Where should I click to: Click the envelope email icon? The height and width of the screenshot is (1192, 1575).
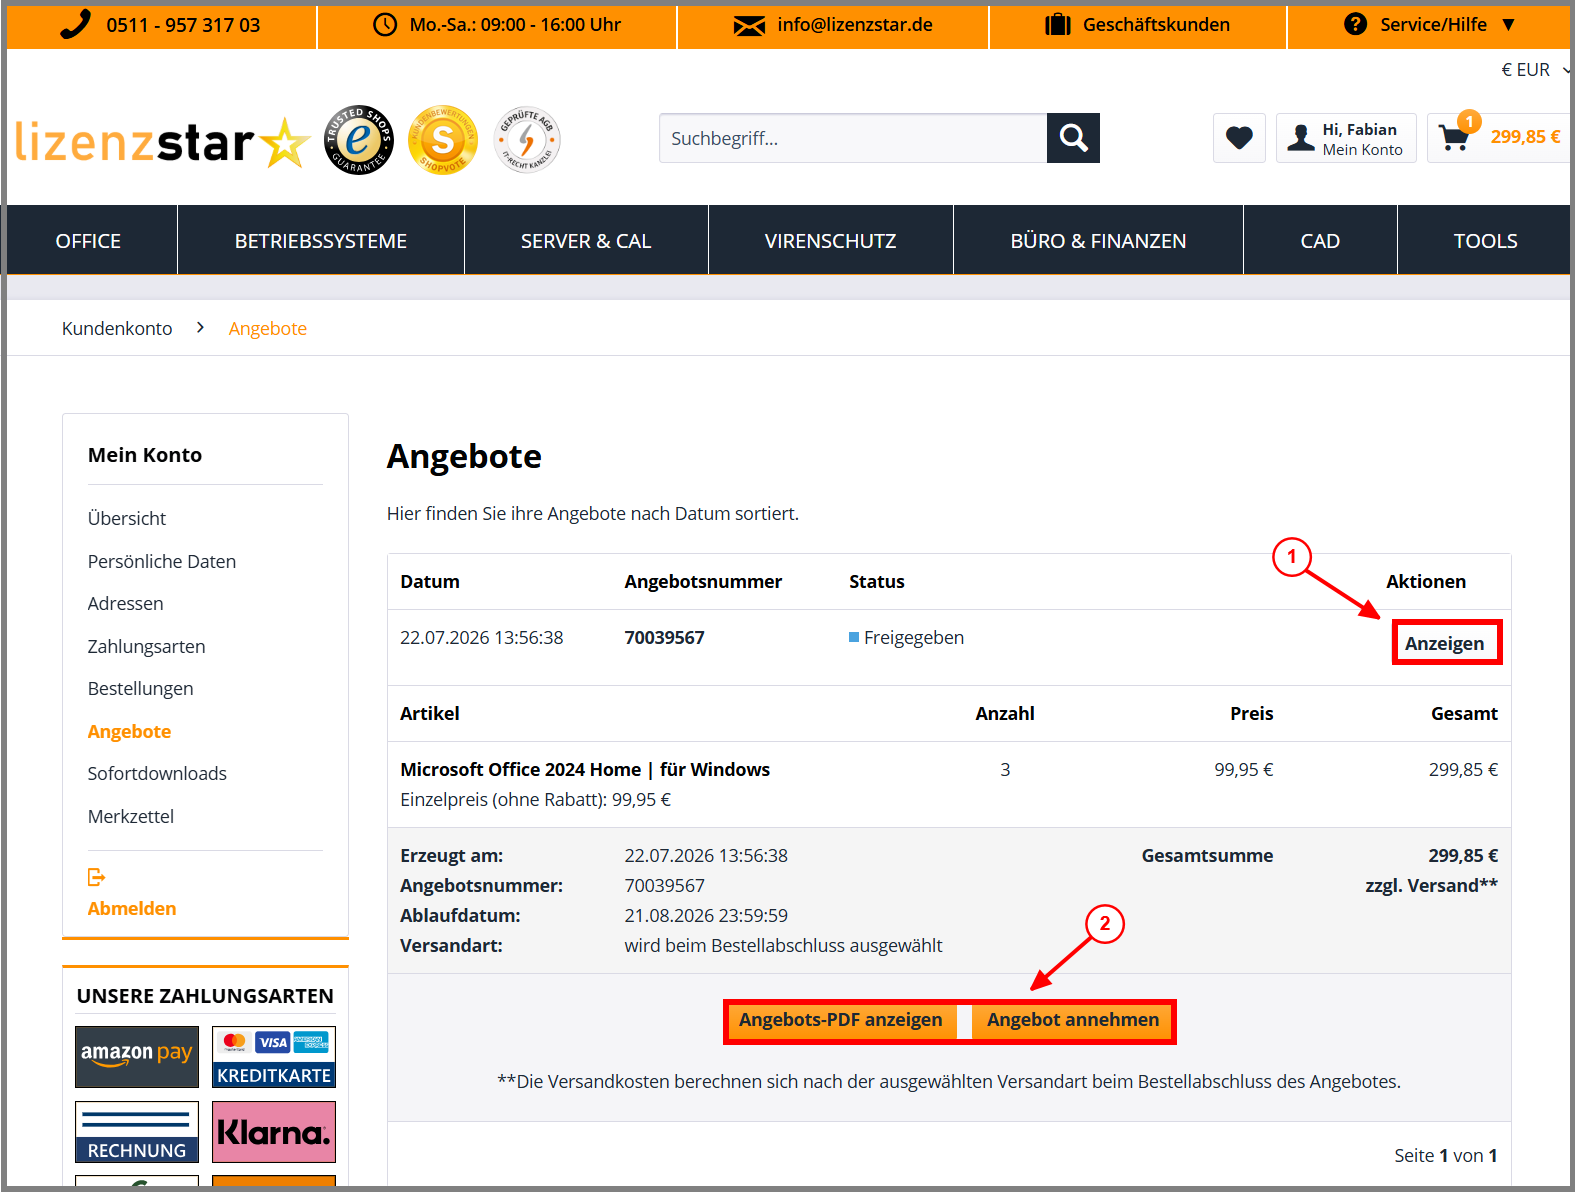click(x=749, y=26)
